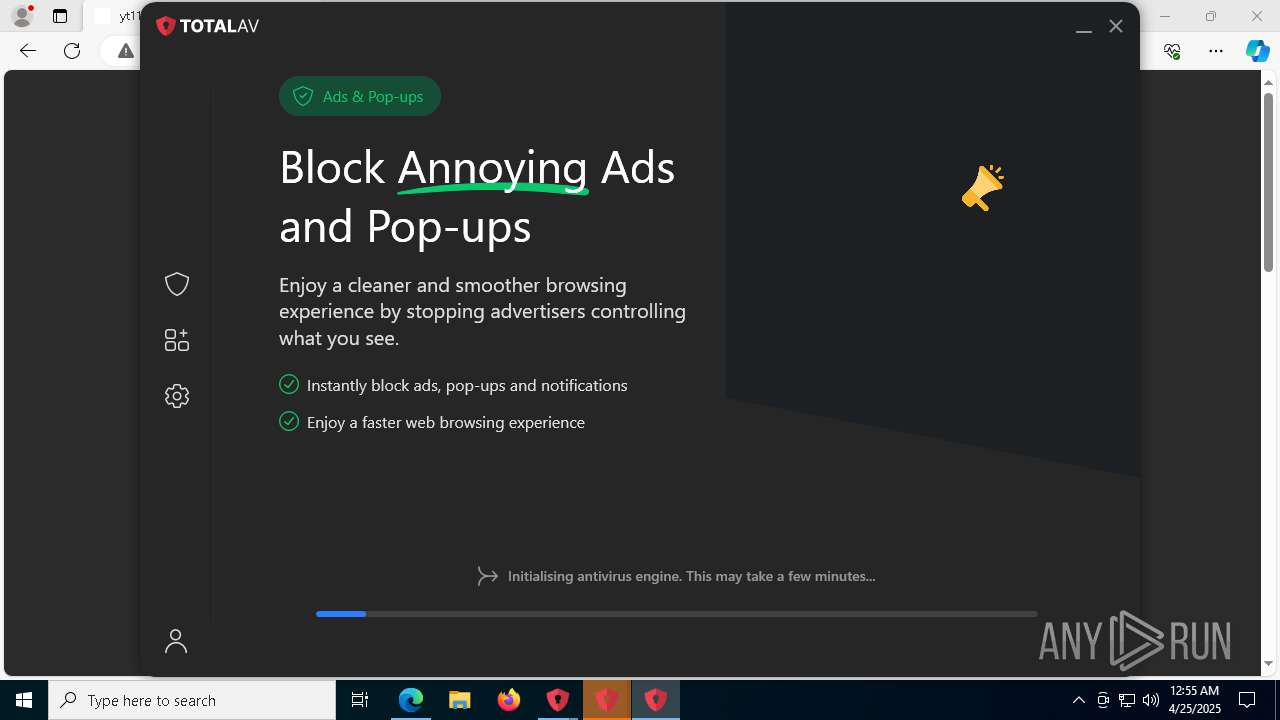Restore down the Edge browser window
Screen dimensions: 1280x720
(x=1211, y=16)
